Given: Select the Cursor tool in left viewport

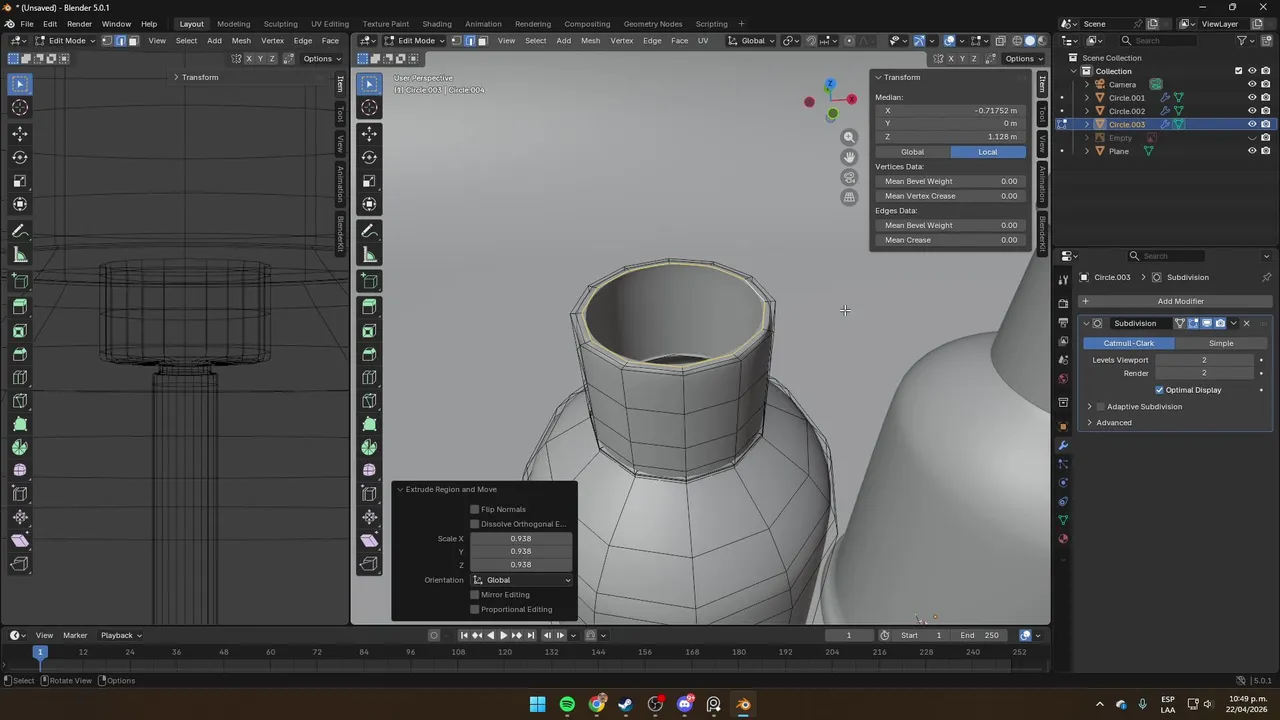Looking at the screenshot, I should [x=20, y=108].
